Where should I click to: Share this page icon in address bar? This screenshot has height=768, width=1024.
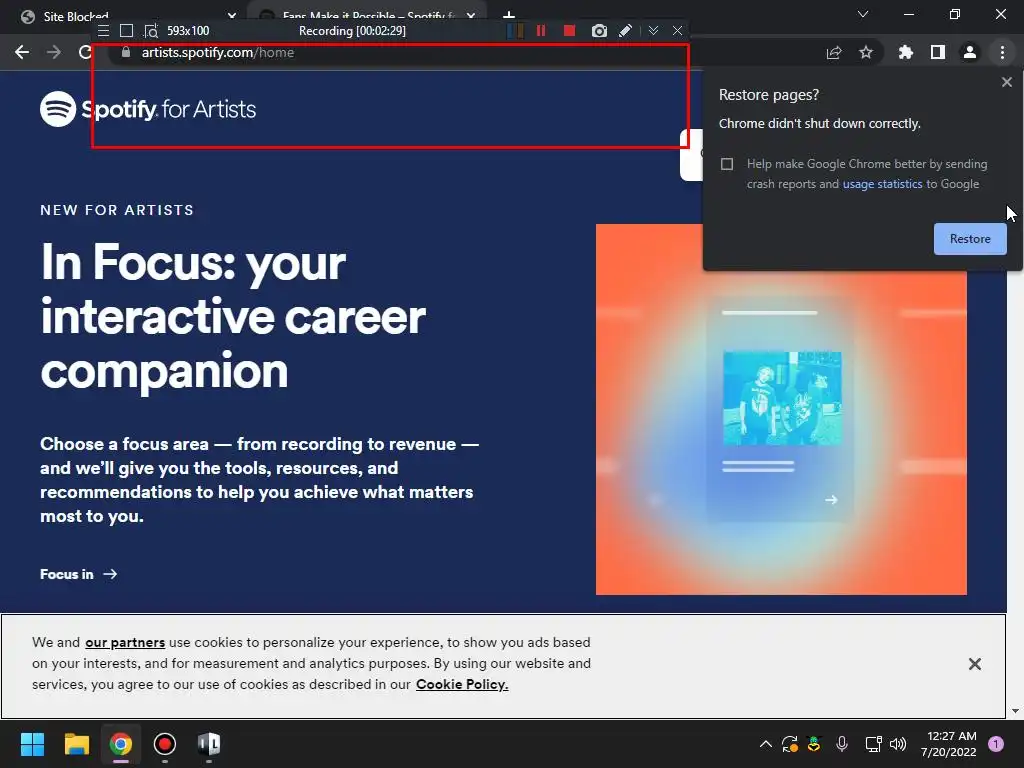point(834,52)
